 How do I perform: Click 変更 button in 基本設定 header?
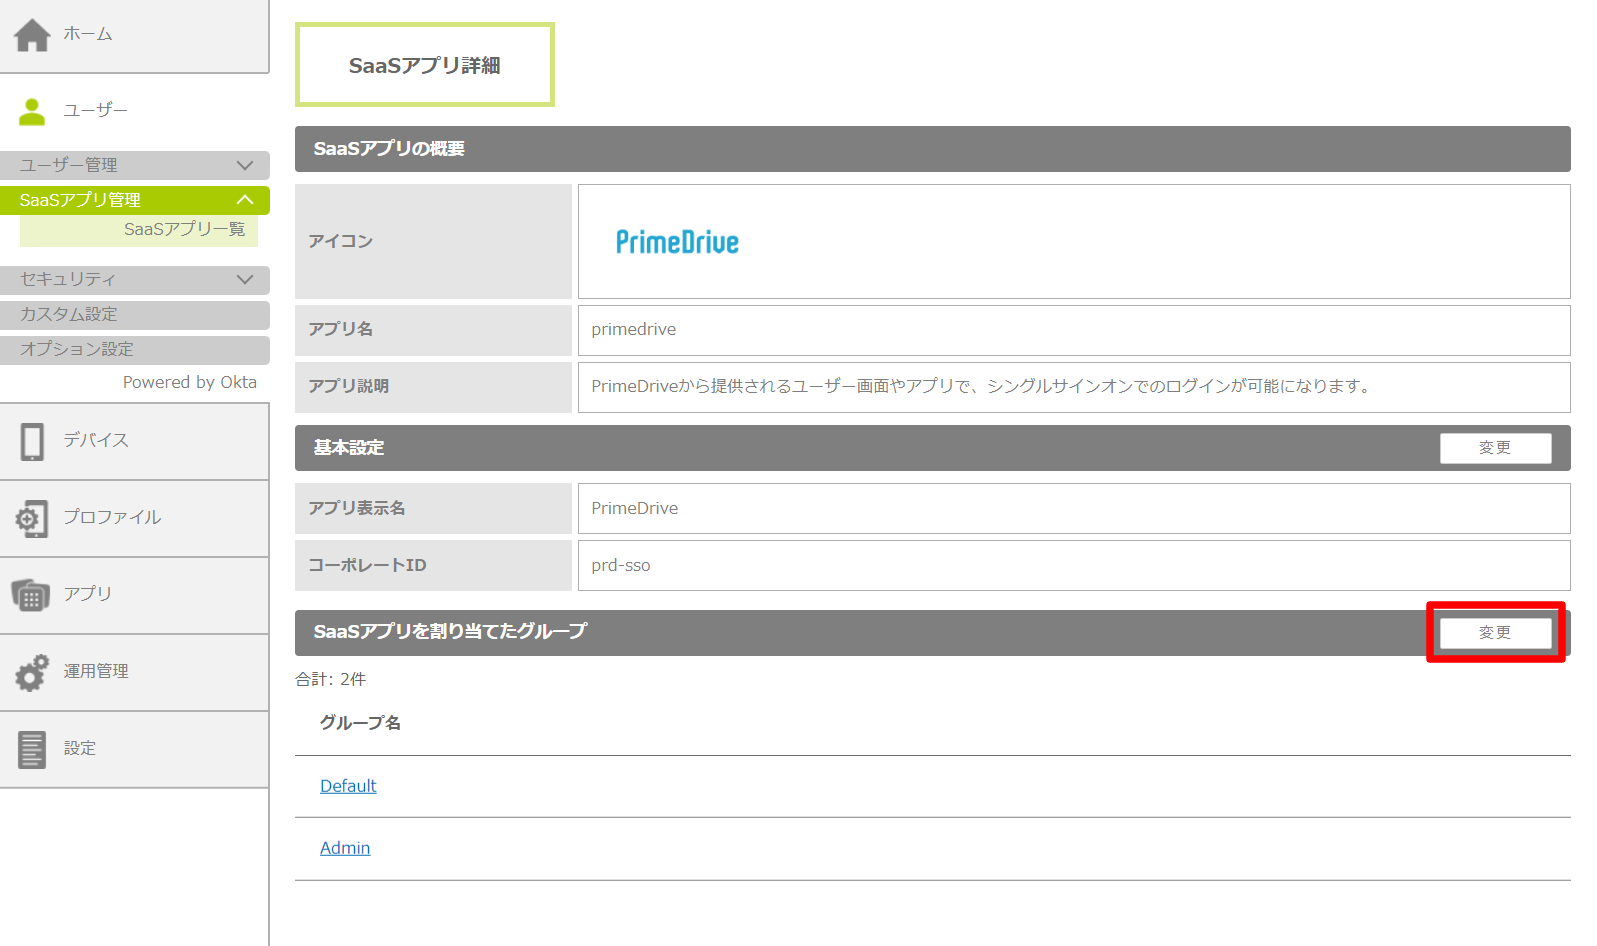click(1495, 448)
